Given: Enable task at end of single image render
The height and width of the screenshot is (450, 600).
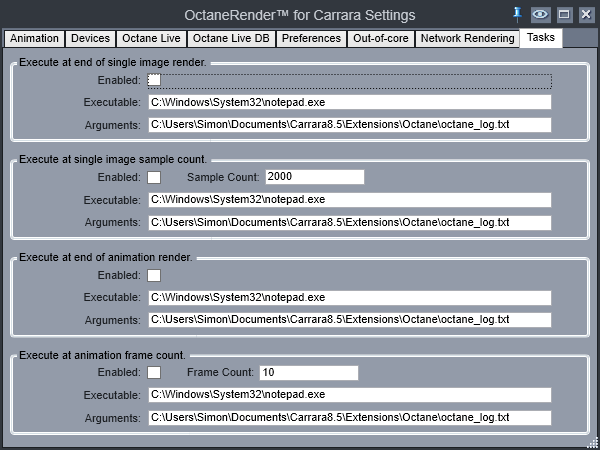Looking at the screenshot, I should (x=154, y=80).
